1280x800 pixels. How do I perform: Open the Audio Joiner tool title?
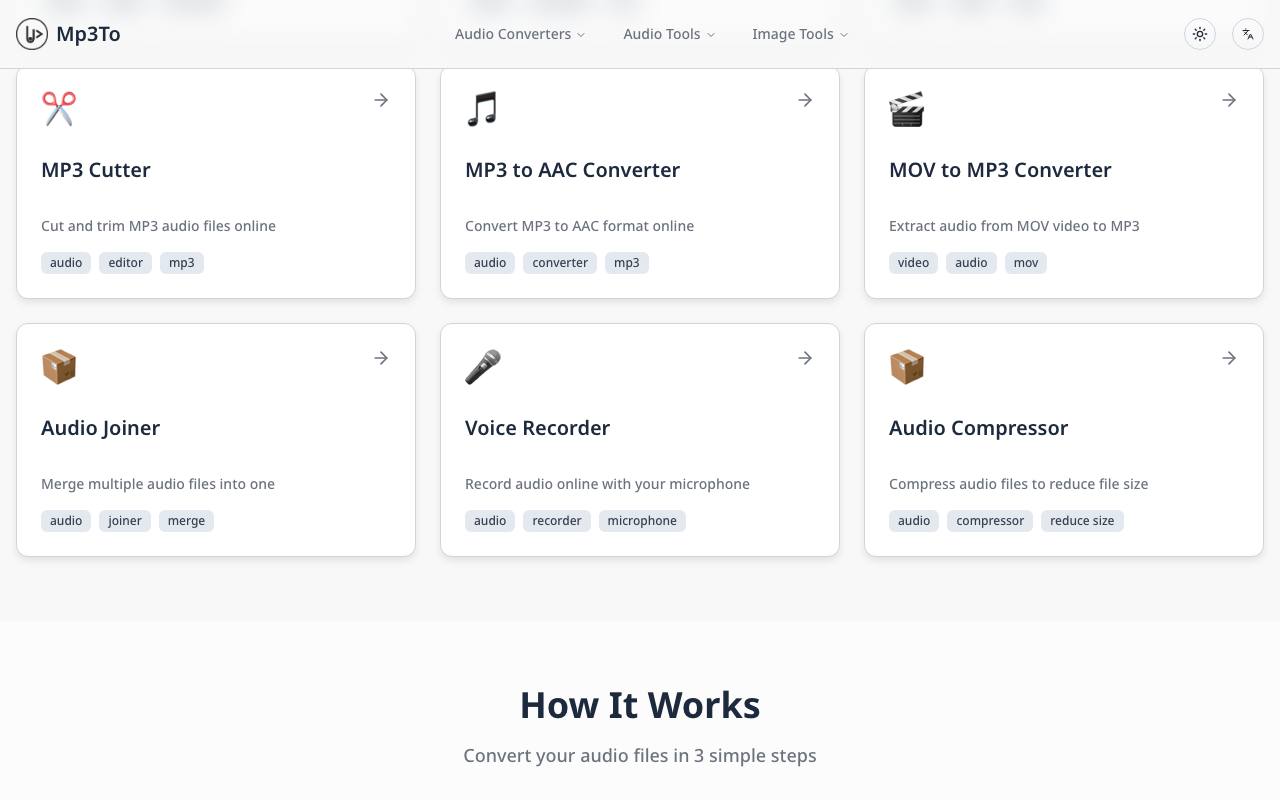(100, 428)
